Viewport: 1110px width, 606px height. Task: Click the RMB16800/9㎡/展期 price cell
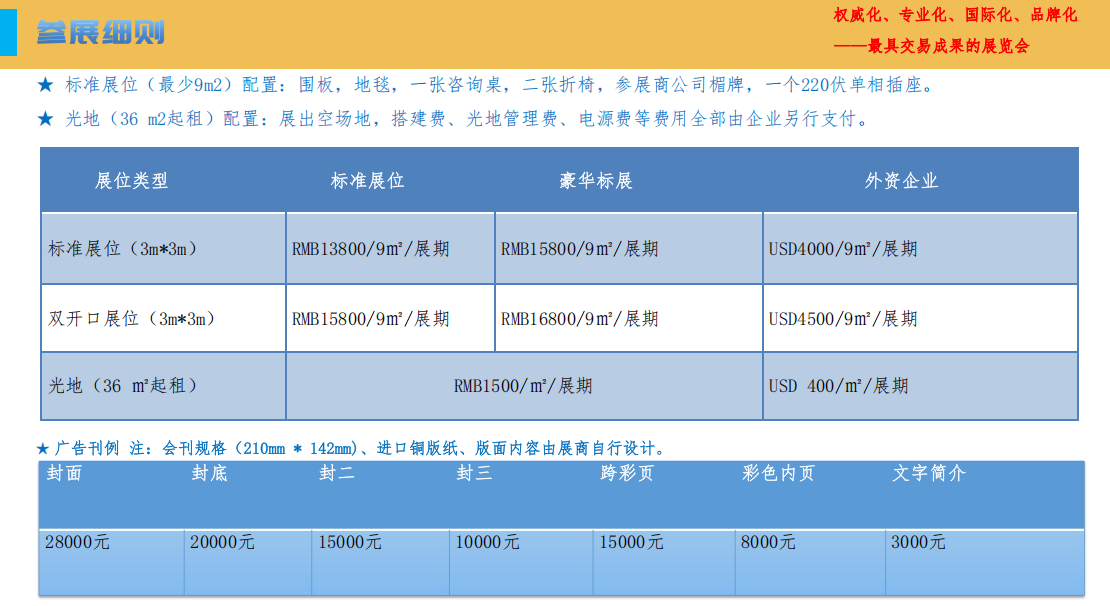pyautogui.click(x=580, y=319)
